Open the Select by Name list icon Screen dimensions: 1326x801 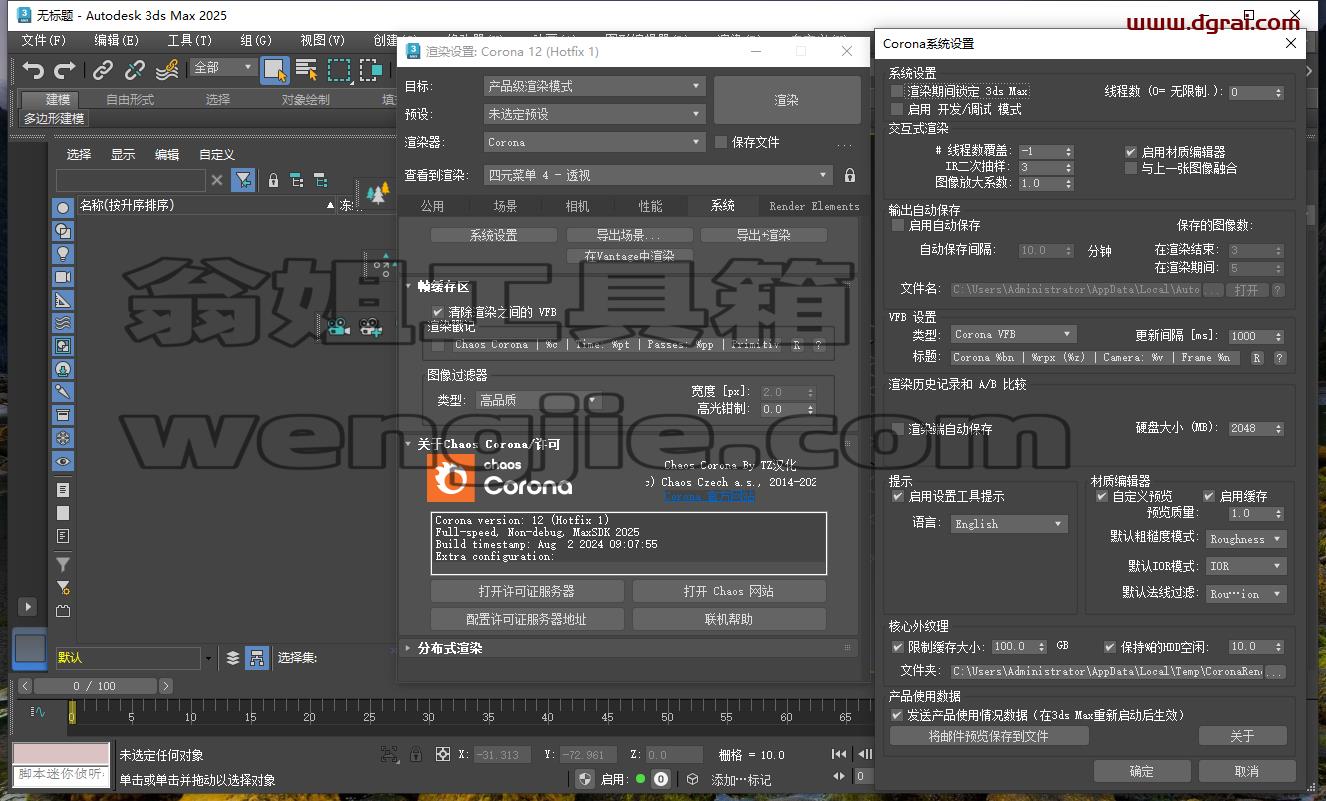pyautogui.click(x=307, y=69)
